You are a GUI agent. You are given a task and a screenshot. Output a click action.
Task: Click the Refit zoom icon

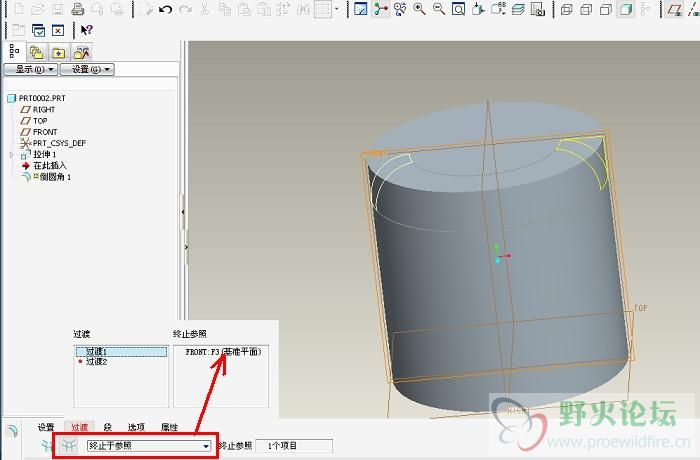[458, 8]
